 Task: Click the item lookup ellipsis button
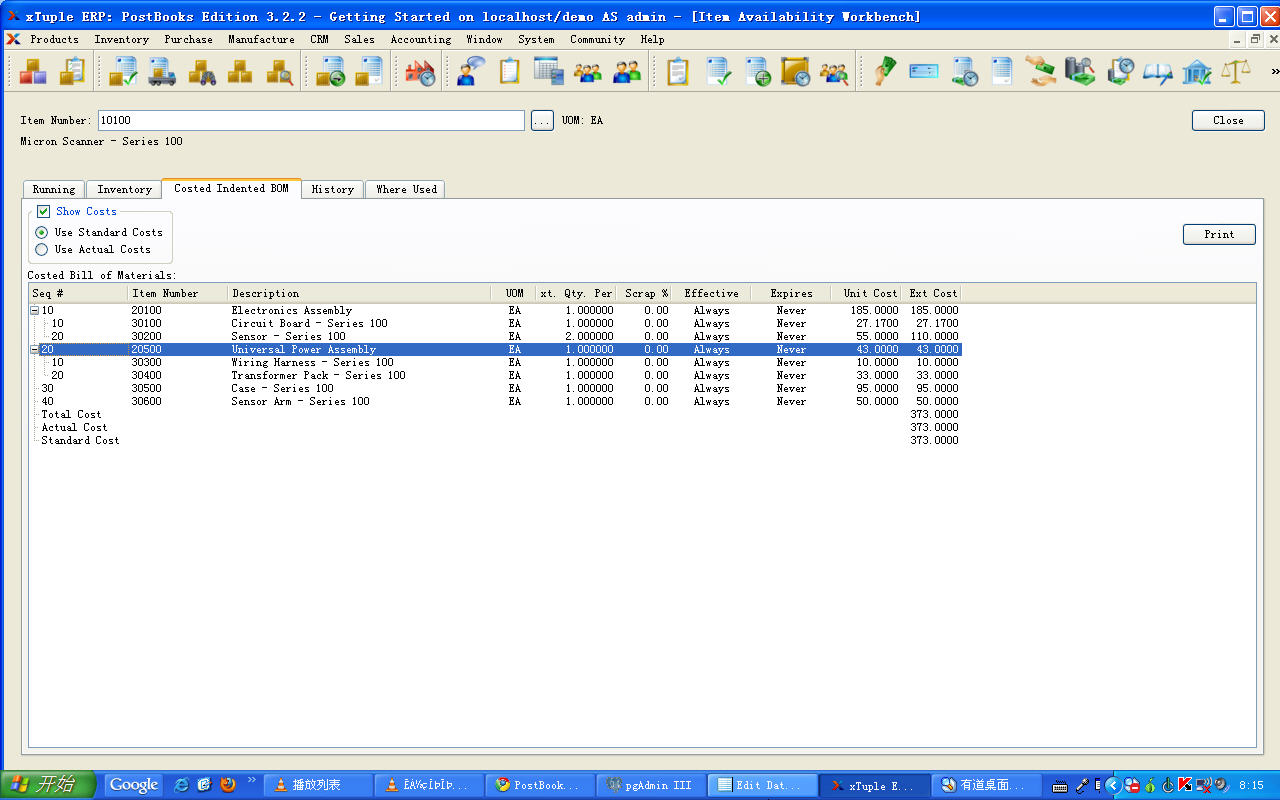point(542,121)
